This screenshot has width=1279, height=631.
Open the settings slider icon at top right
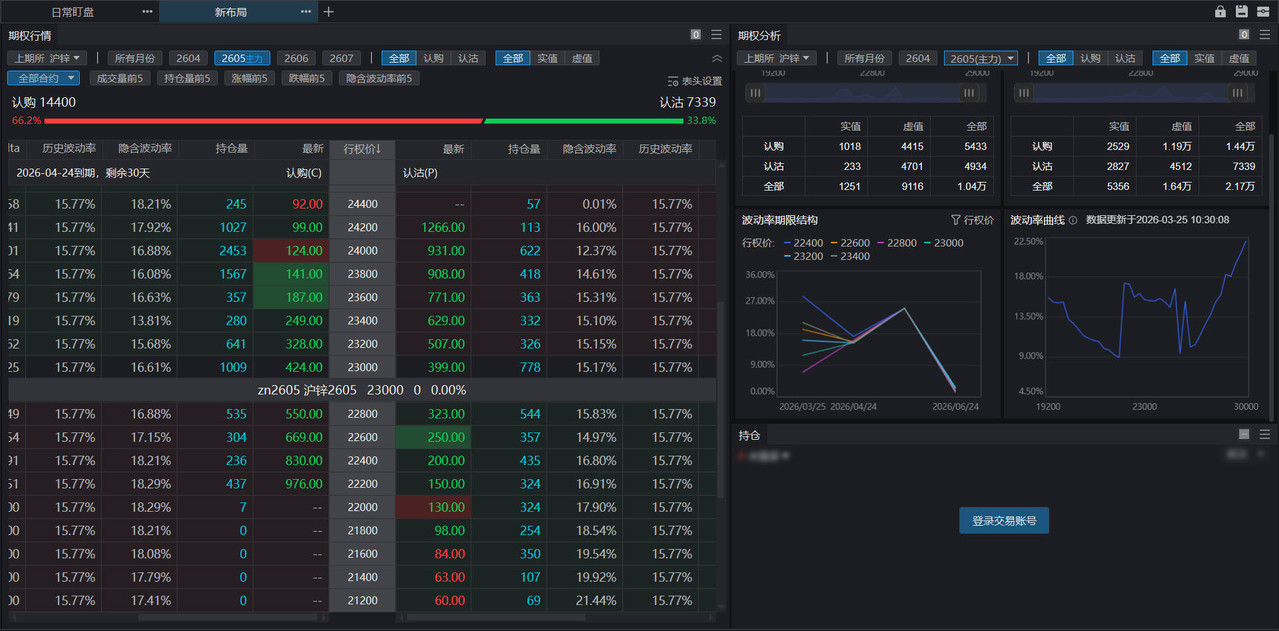point(1263,11)
